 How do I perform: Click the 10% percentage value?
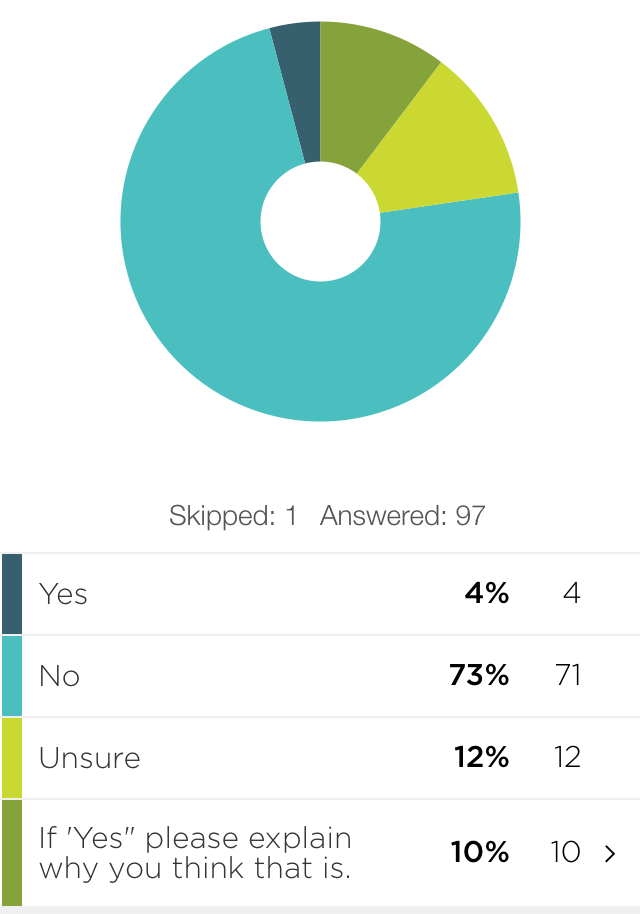pos(481,853)
